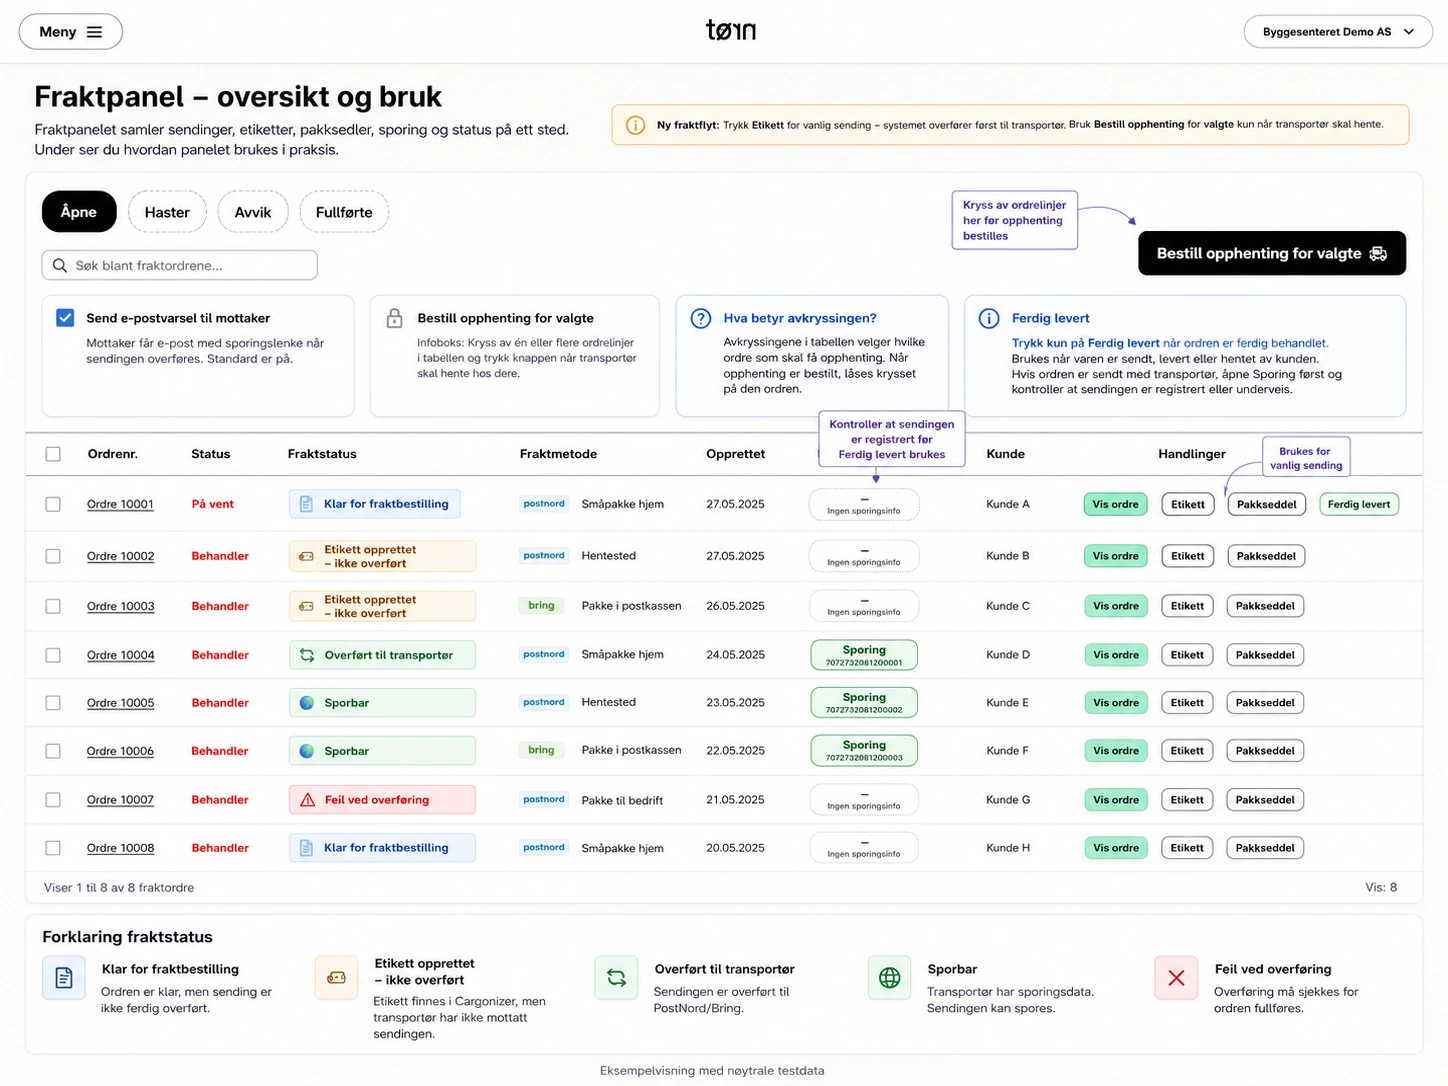This screenshot has width=1448, height=1086.
Task: Click transfer arrows icon in Ordre 10004 fraktstatus
Action: (x=307, y=655)
